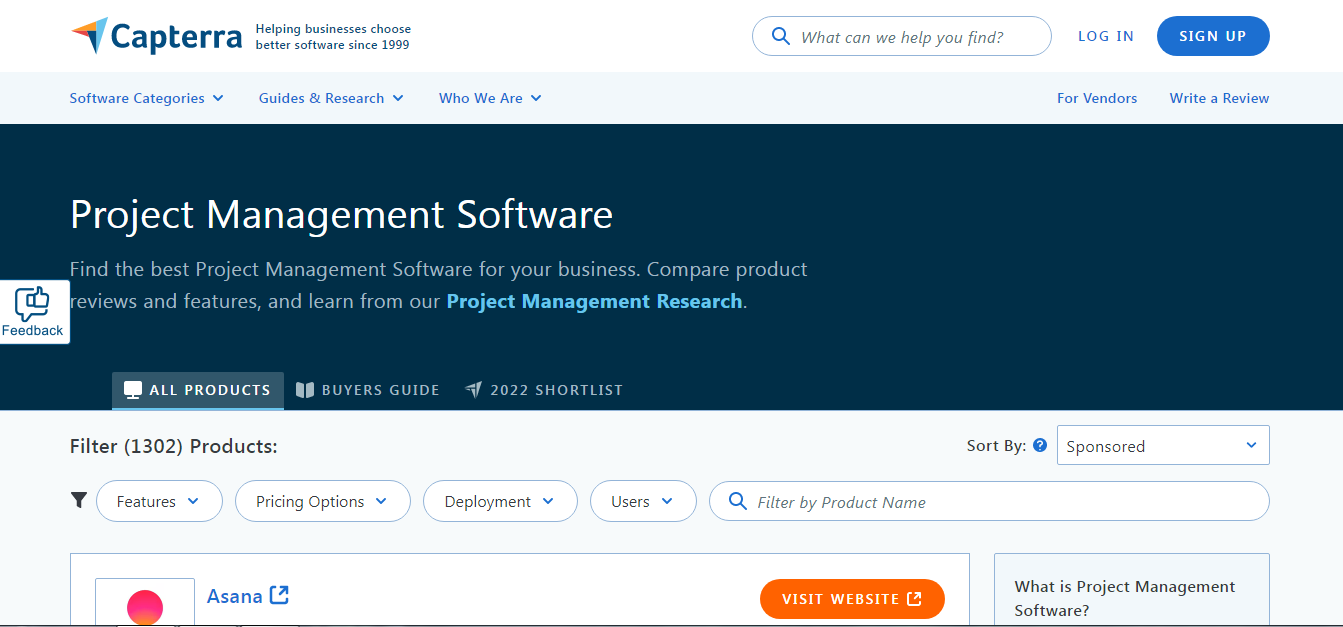1343x627 pixels.
Task: Click the help icon next to Sort By
Action: click(x=1040, y=445)
